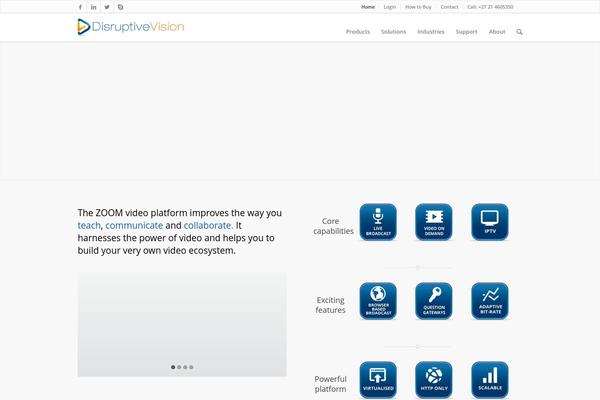Go to the Home link
Viewport: 600px width, 400px height.
tap(368, 7)
